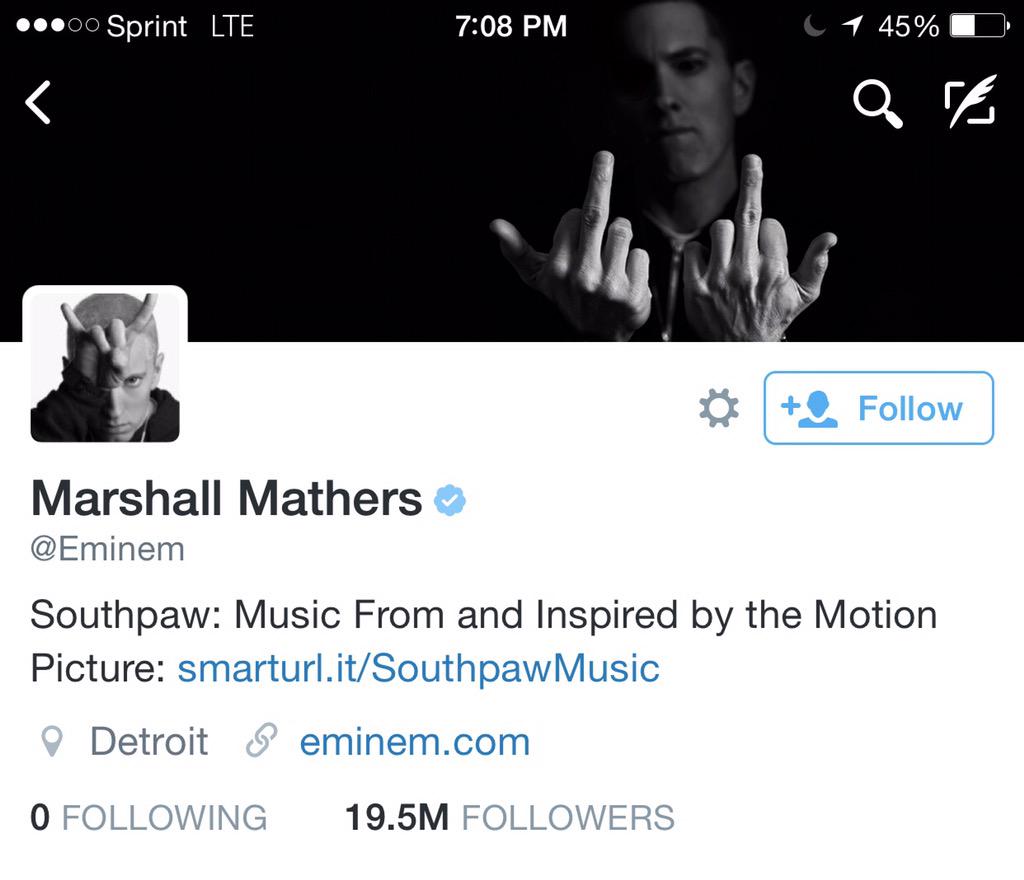Open the gear settings menu
Viewport: 1024px width, 880px height.
(x=718, y=408)
